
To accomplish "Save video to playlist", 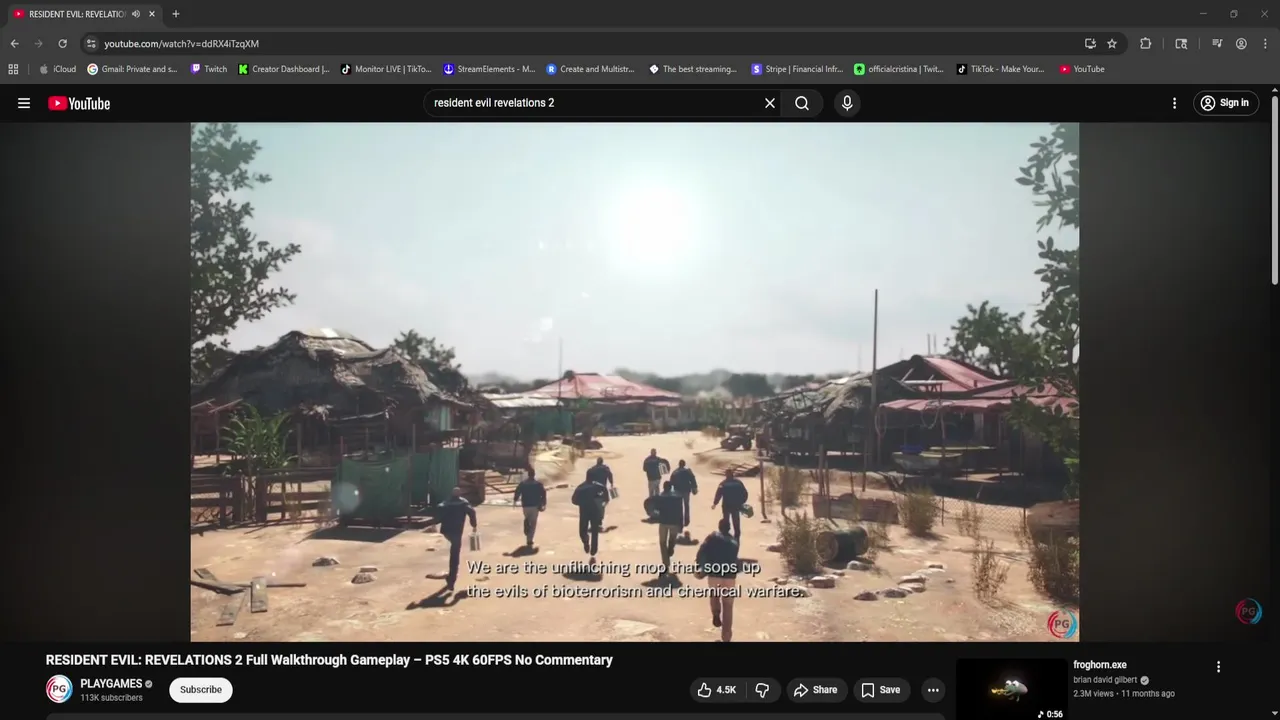I will click(x=881, y=690).
